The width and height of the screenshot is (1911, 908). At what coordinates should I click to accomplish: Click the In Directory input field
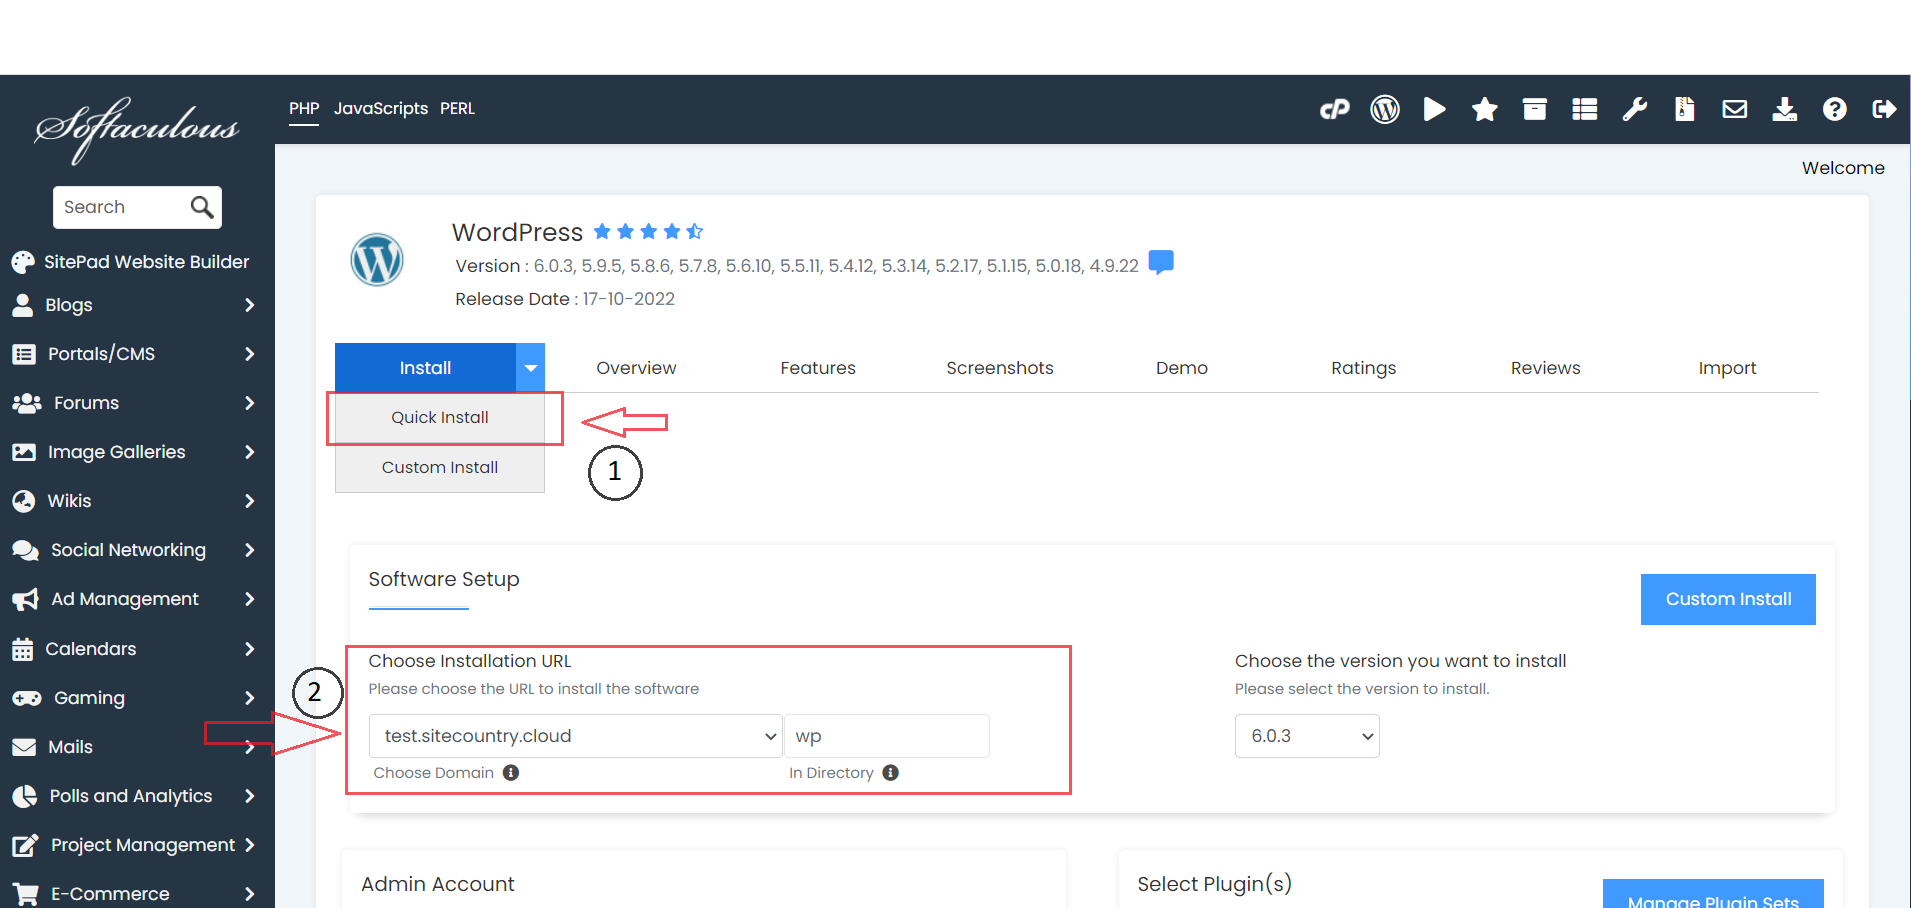click(x=887, y=736)
